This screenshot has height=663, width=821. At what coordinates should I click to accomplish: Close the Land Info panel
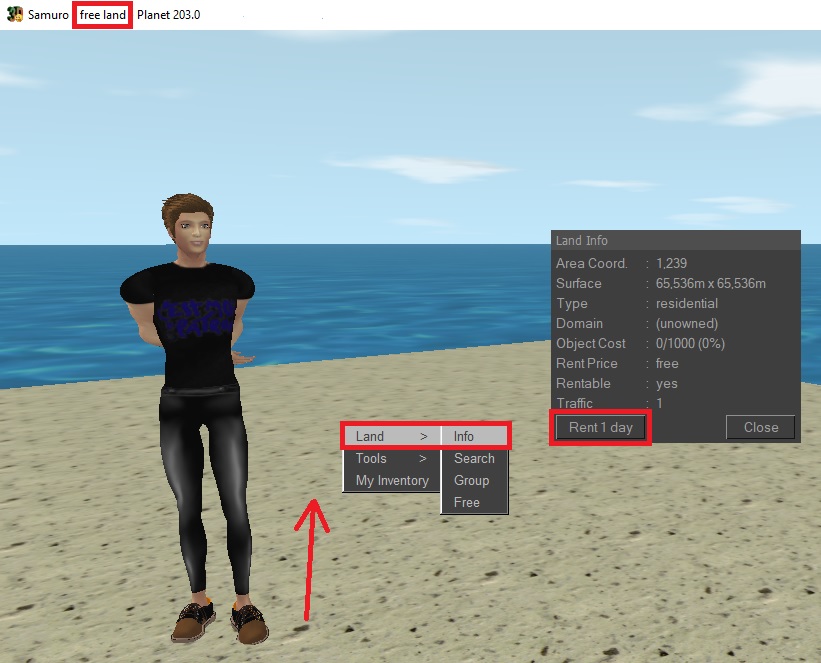tap(760, 427)
